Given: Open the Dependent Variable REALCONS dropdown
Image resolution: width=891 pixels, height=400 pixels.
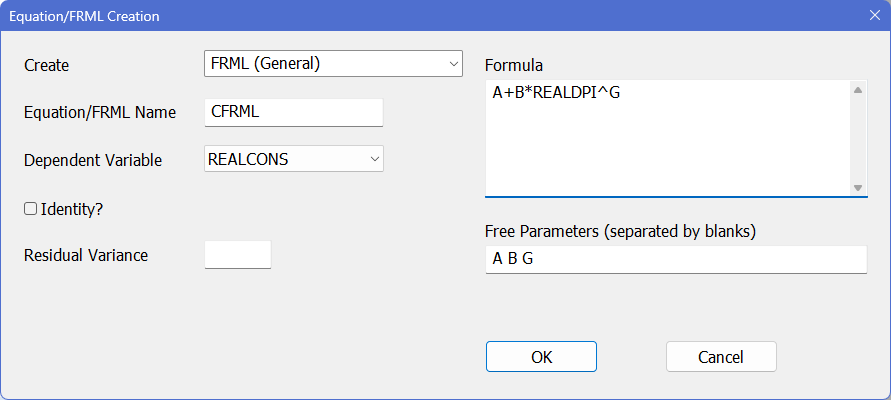Looking at the screenshot, I should (x=374, y=159).
